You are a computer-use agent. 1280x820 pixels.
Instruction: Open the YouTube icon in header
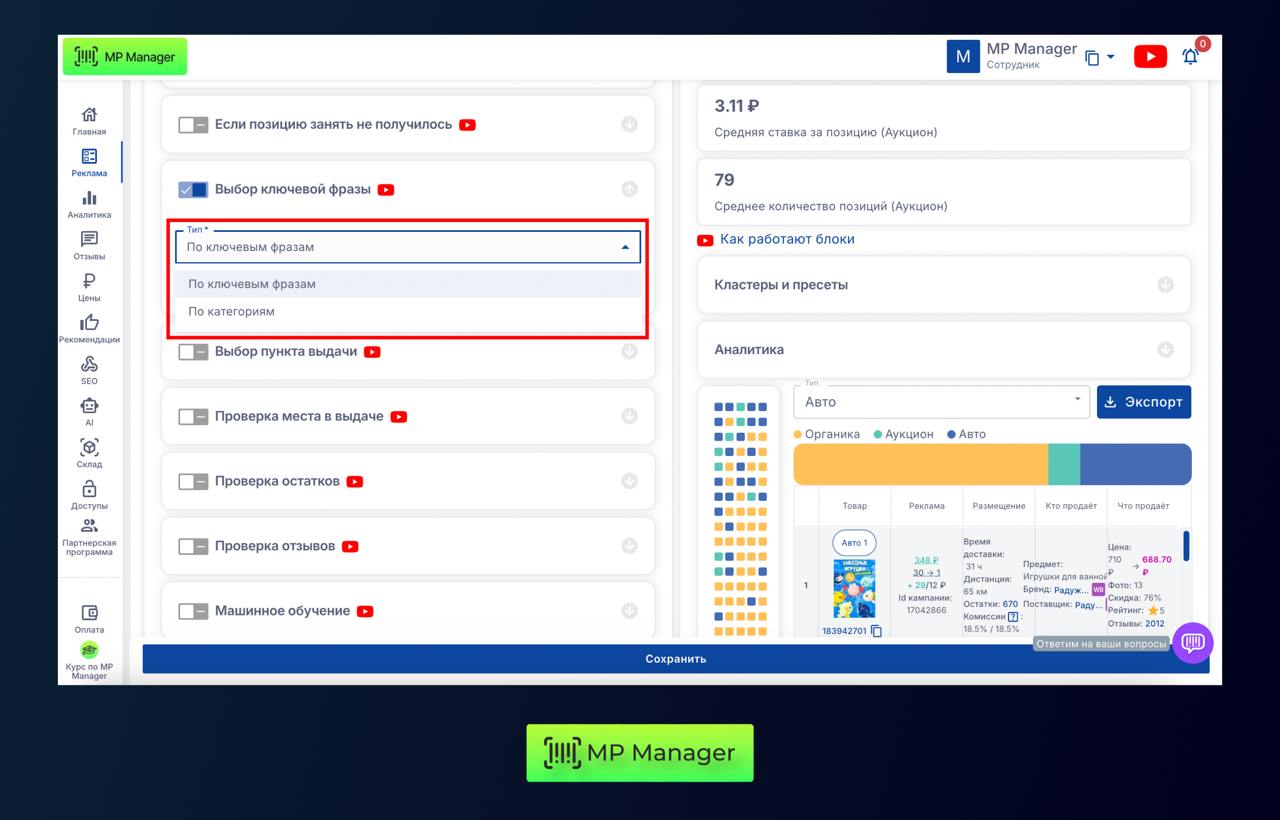tap(1149, 57)
